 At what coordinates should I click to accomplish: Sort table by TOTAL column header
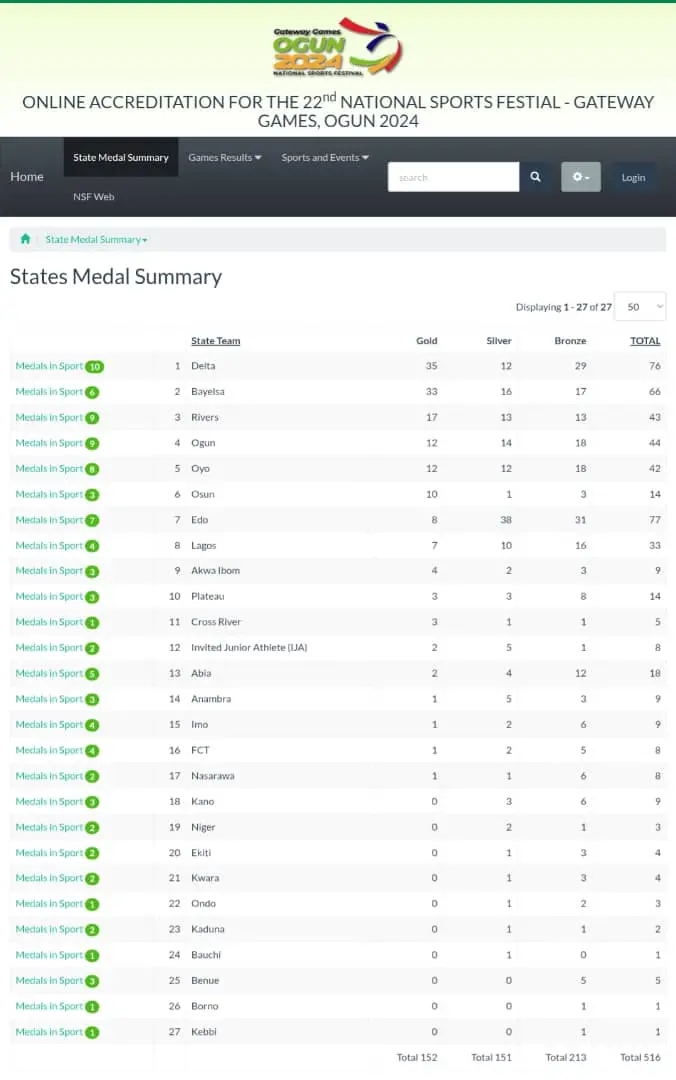(x=645, y=341)
